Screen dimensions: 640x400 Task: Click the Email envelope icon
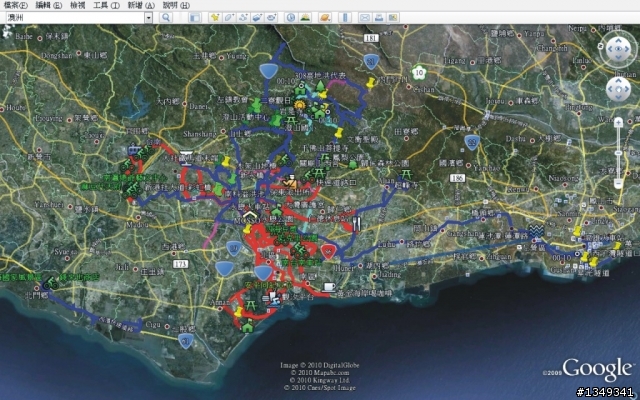(364, 17)
